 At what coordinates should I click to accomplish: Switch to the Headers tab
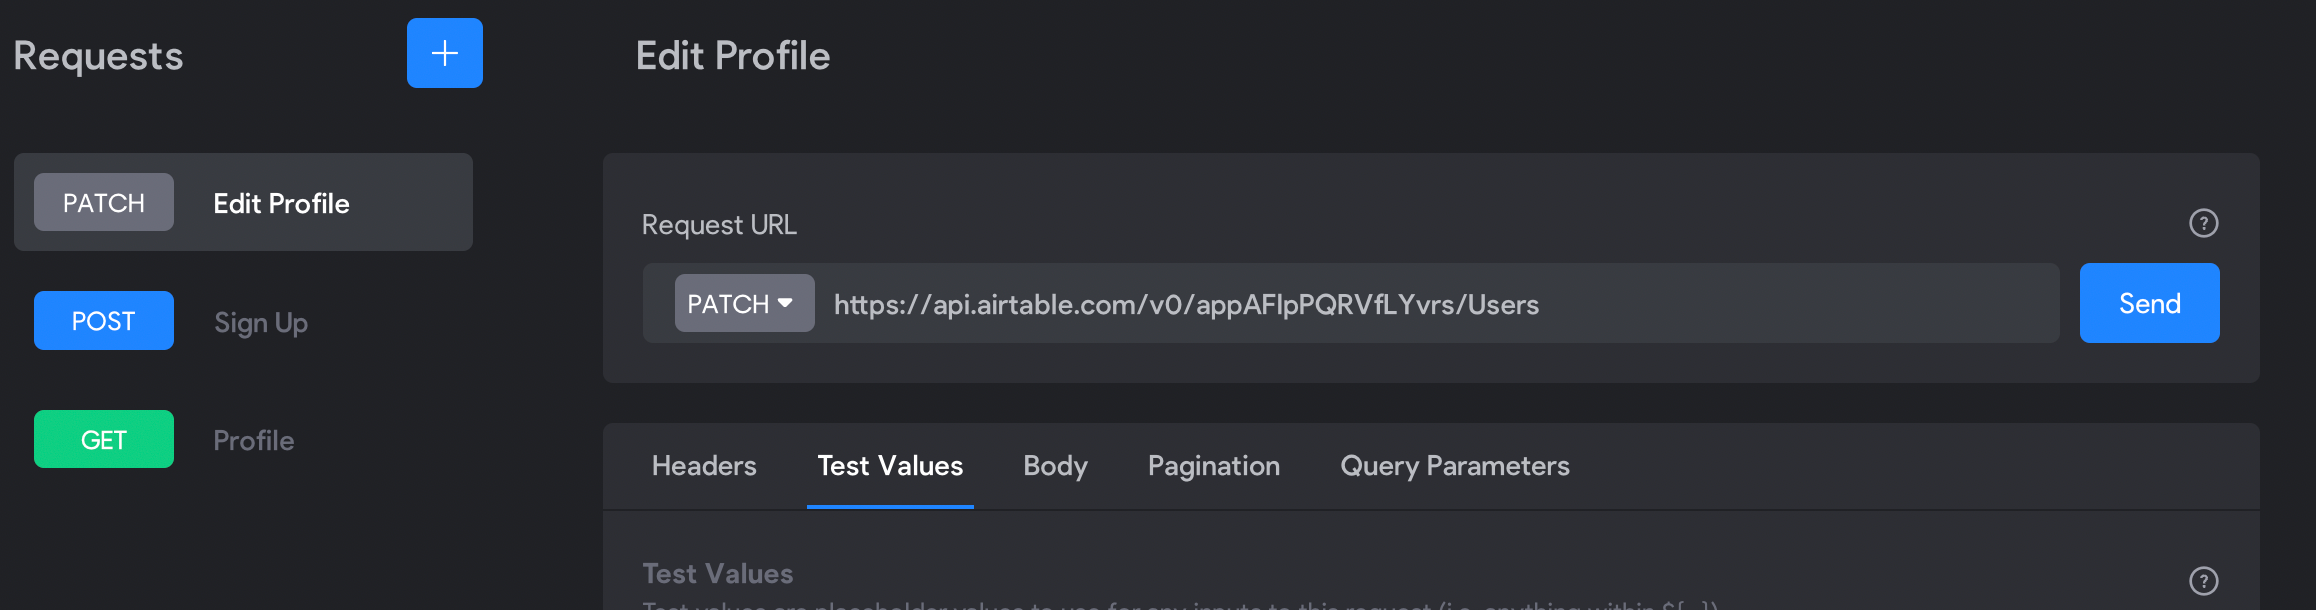pos(704,466)
